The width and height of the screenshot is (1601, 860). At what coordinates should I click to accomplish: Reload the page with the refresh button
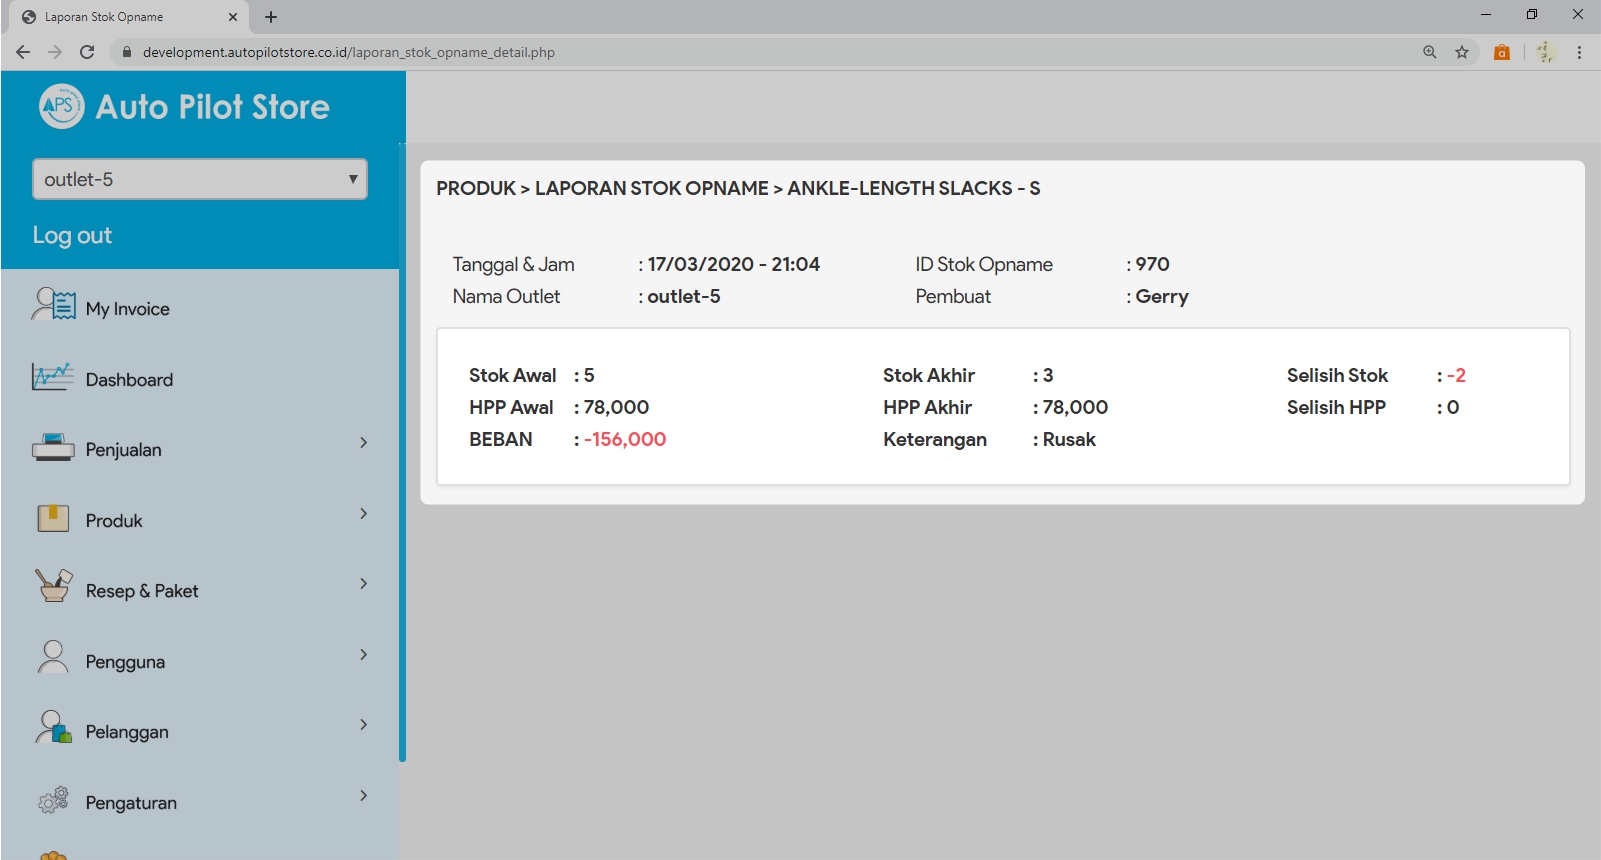pos(87,52)
